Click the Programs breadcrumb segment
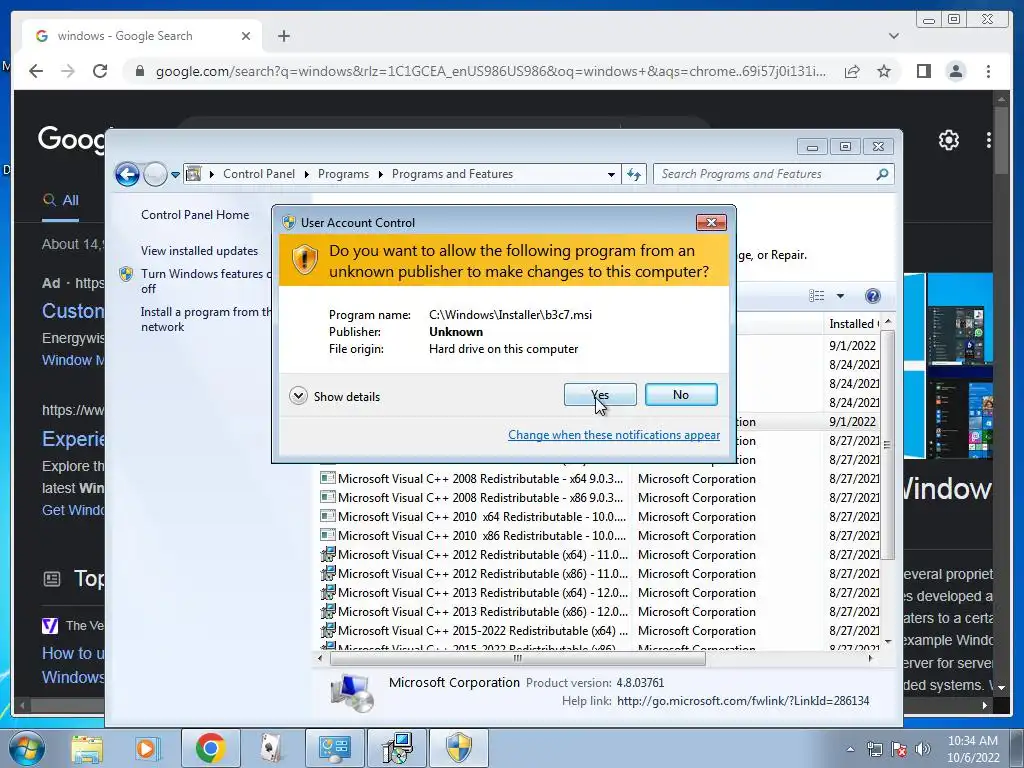 [x=343, y=174]
